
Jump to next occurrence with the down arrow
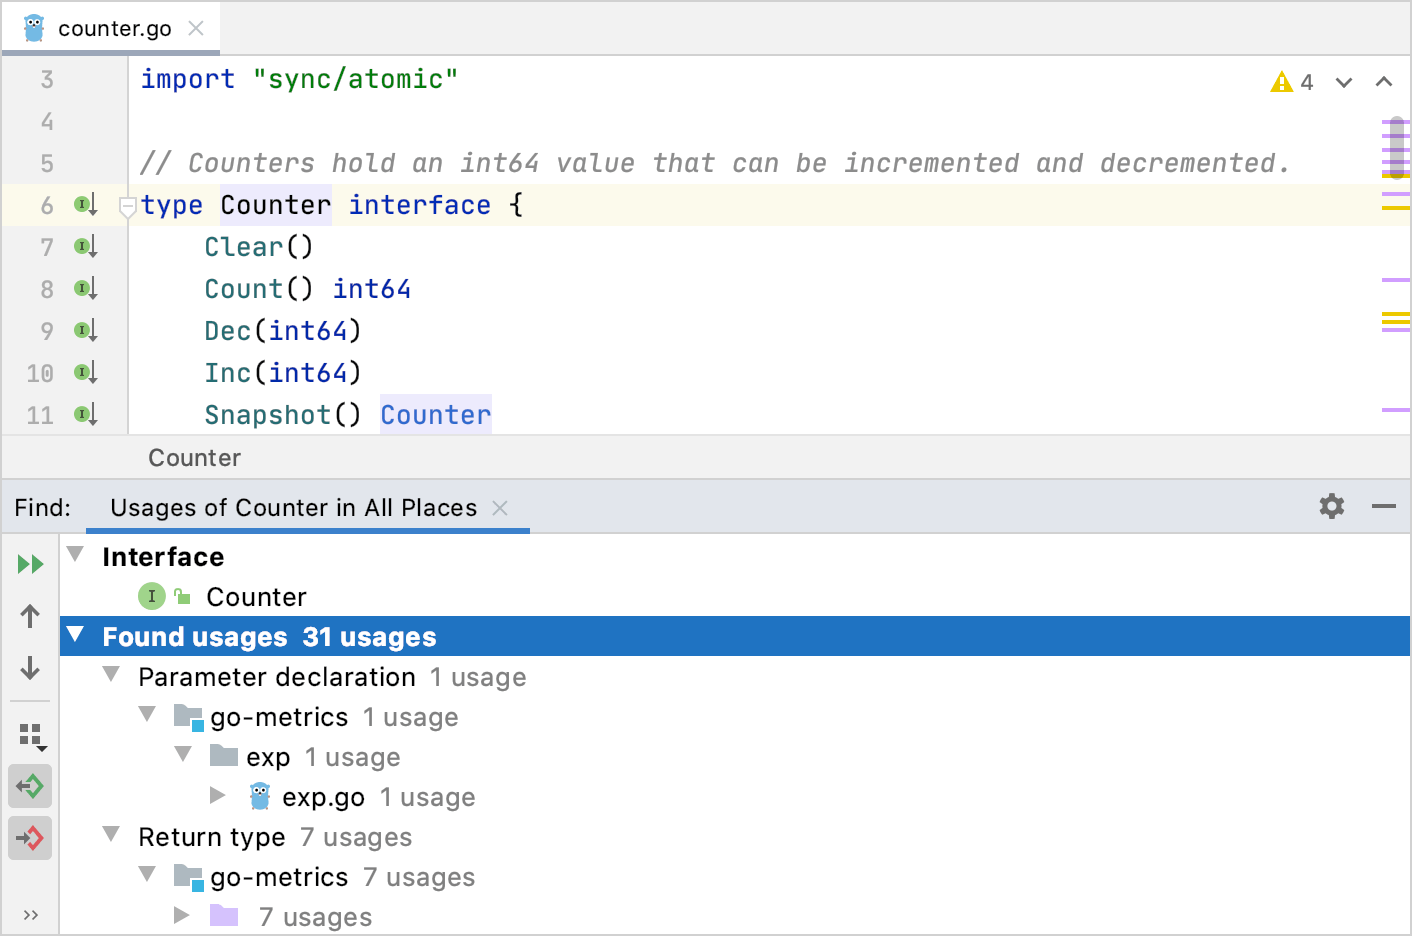(x=30, y=668)
